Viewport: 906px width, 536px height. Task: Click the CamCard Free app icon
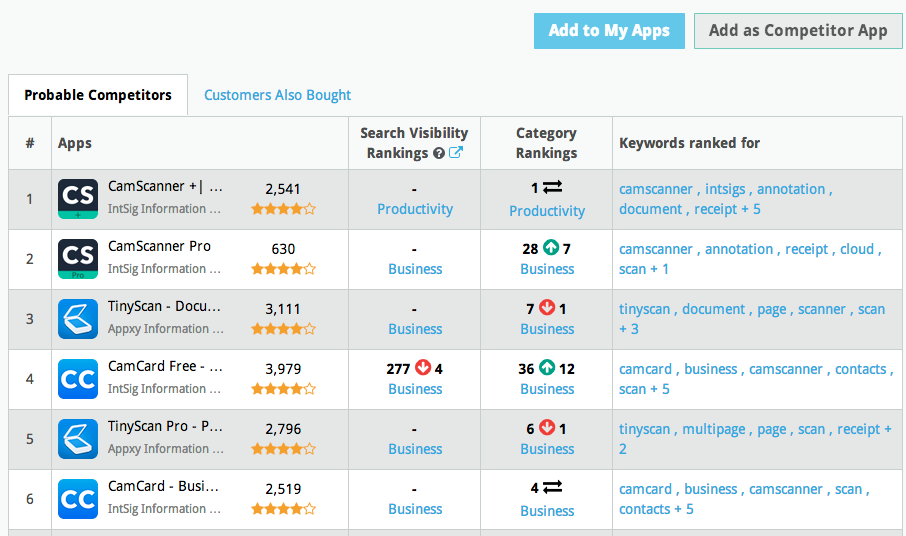click(78, 379)
